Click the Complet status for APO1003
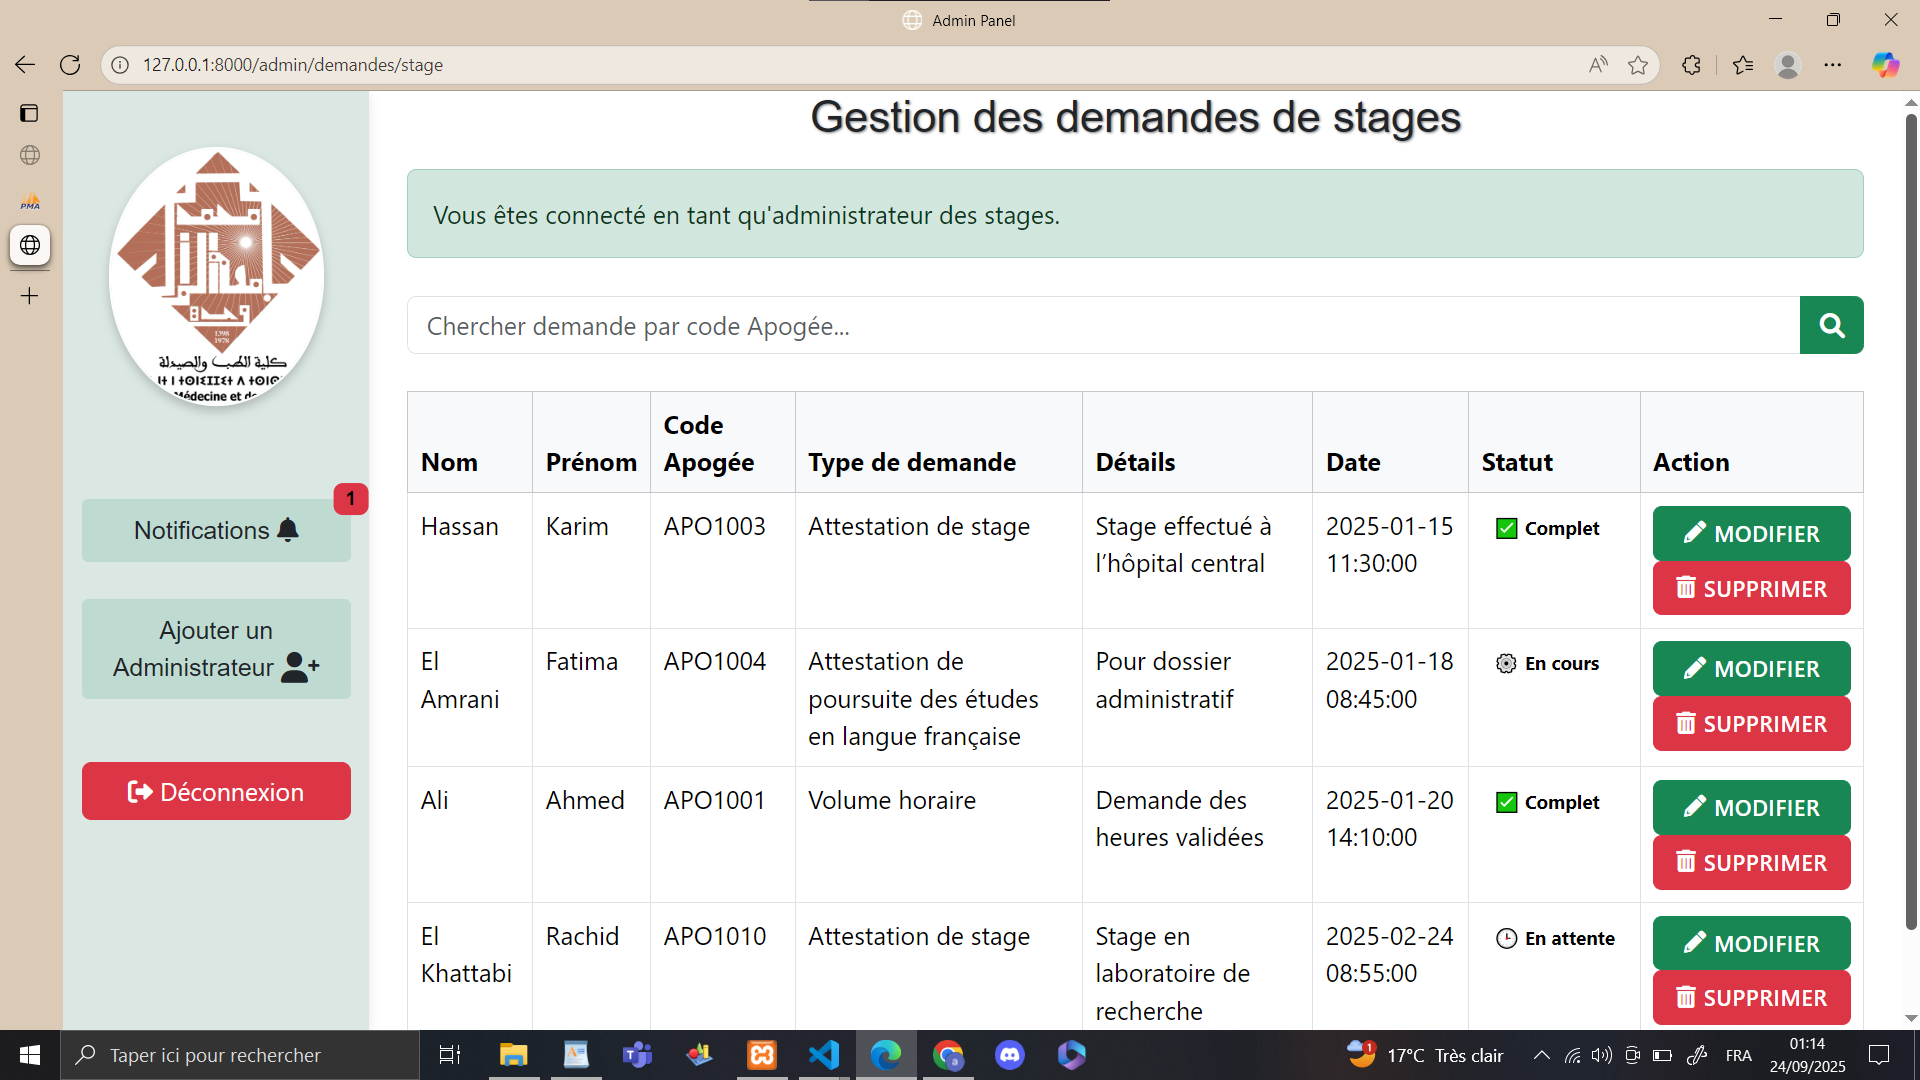The image size is (1920, 1080). (x=1548, y=528)
